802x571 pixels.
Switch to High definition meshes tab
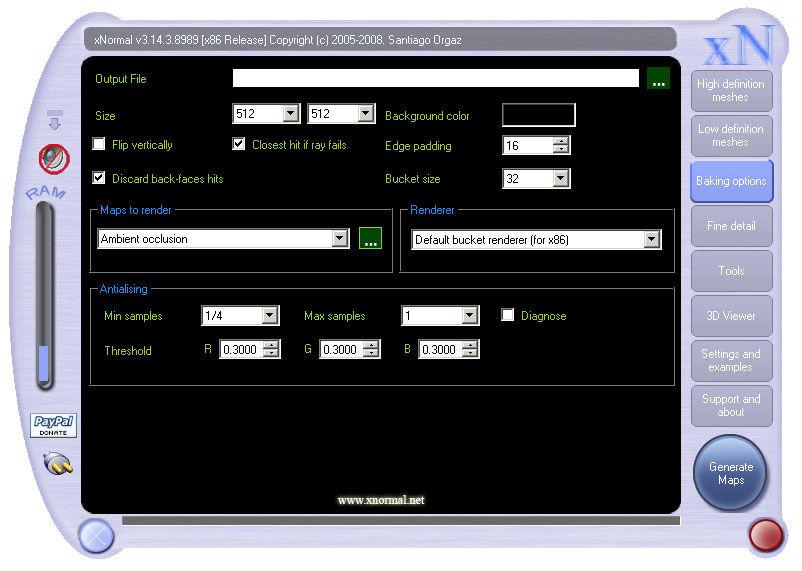coord(731,91)
